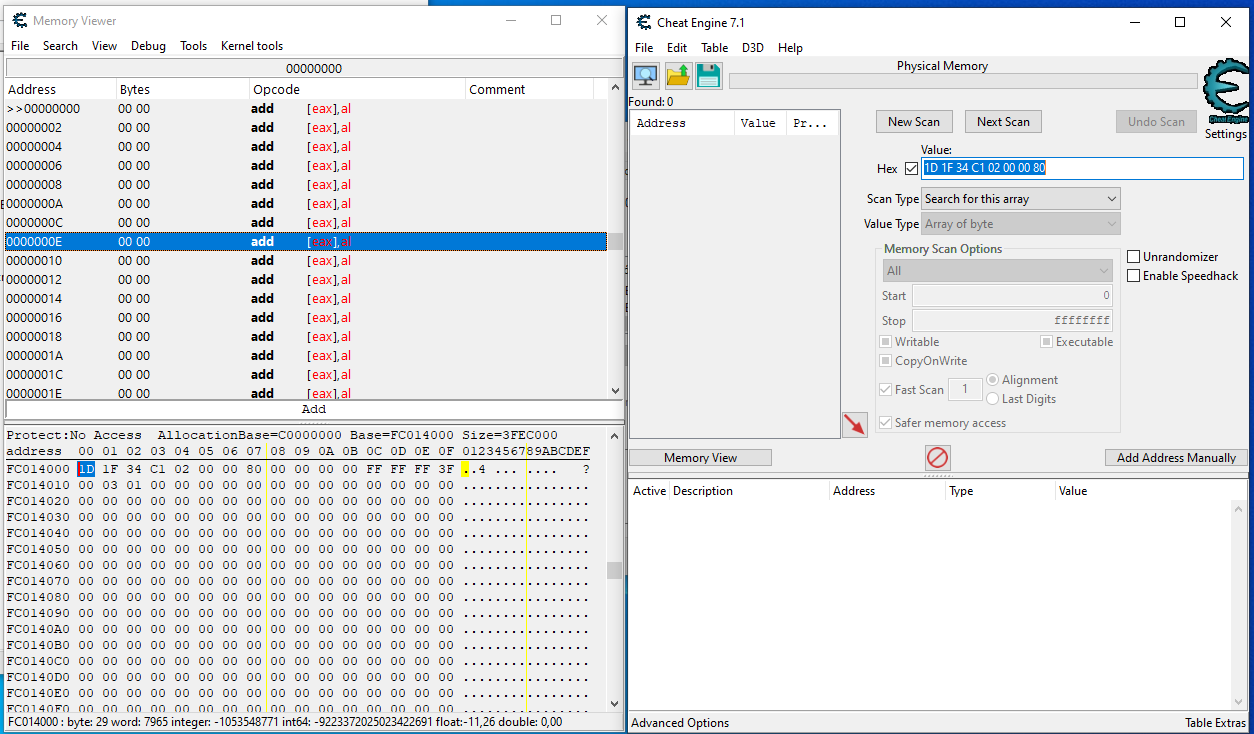1254x734 pixels.
Task: Open the Debug menu in Memory Viewer
Action: 148,45
